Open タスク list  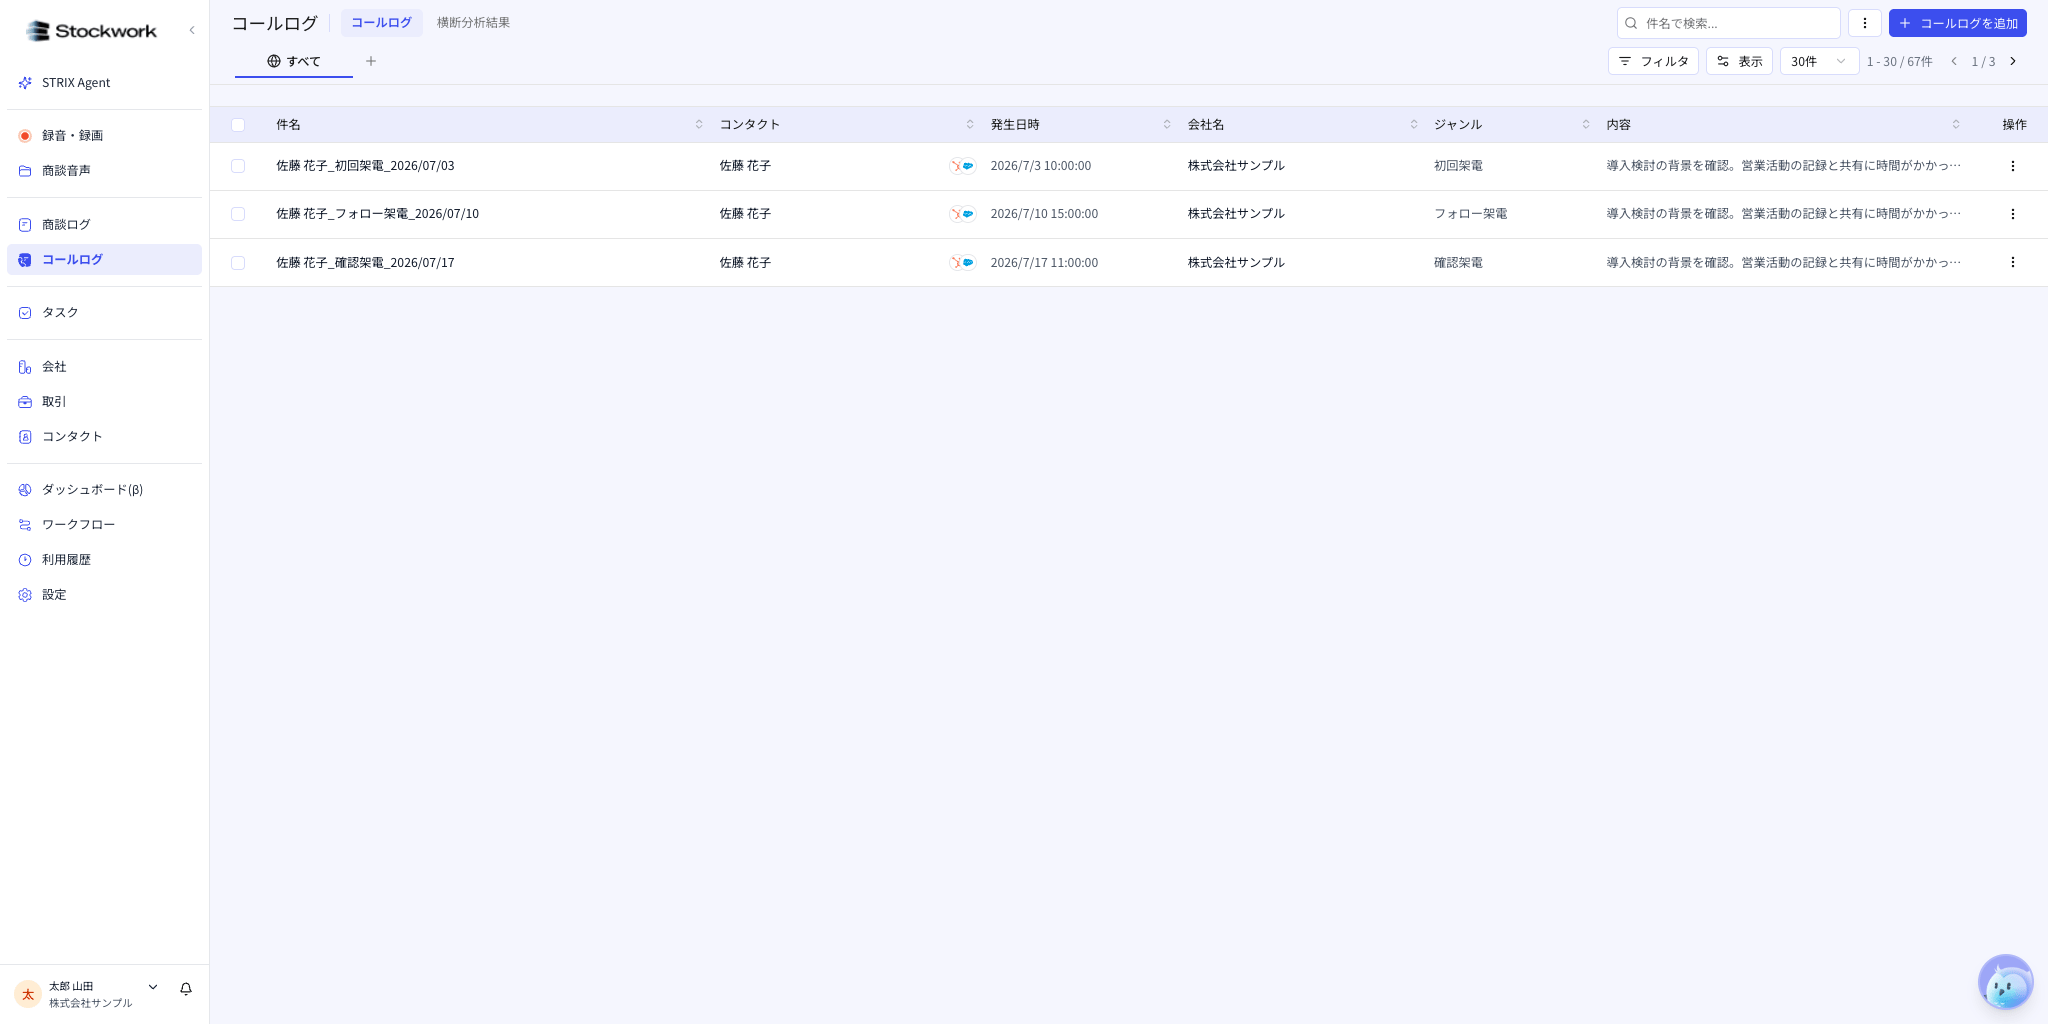pos(104,312)
